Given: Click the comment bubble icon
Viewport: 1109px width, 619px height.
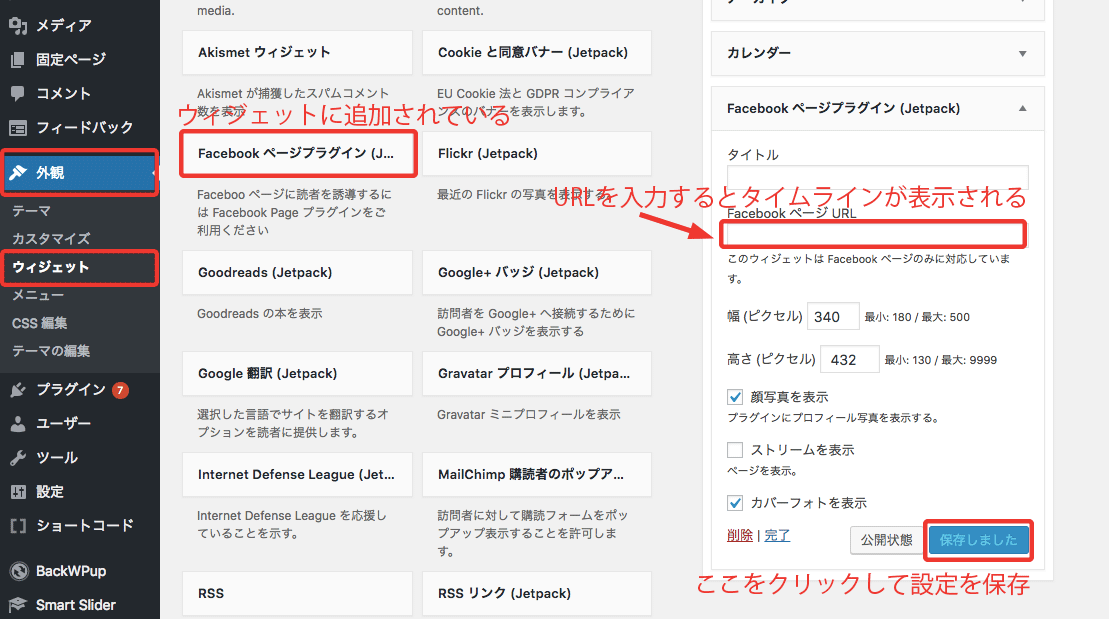Looking at the screenshot, I should (x=18, y=93).
